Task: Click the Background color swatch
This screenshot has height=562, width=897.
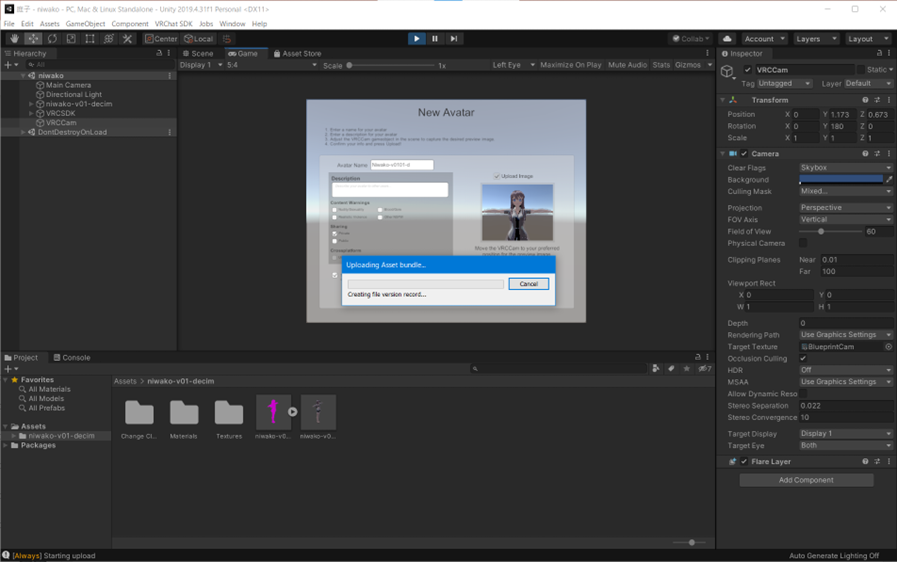Action: (x=840, y=180)
